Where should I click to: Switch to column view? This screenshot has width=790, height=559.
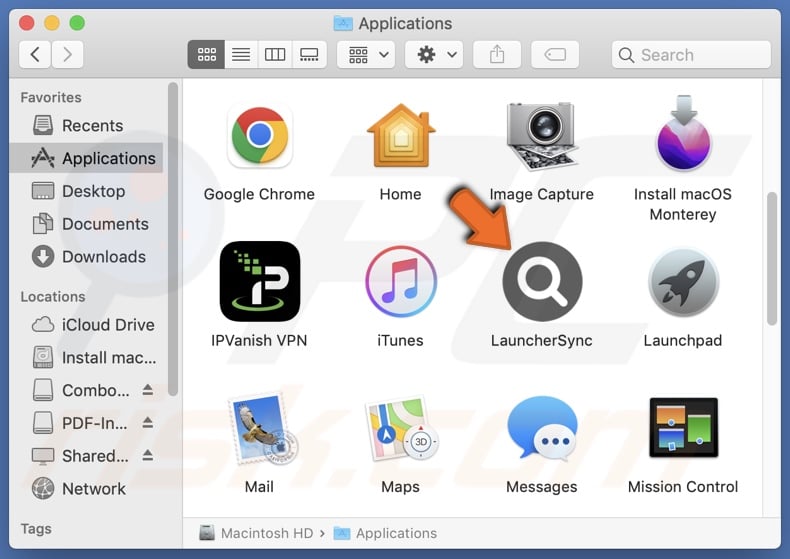point(275,54)
